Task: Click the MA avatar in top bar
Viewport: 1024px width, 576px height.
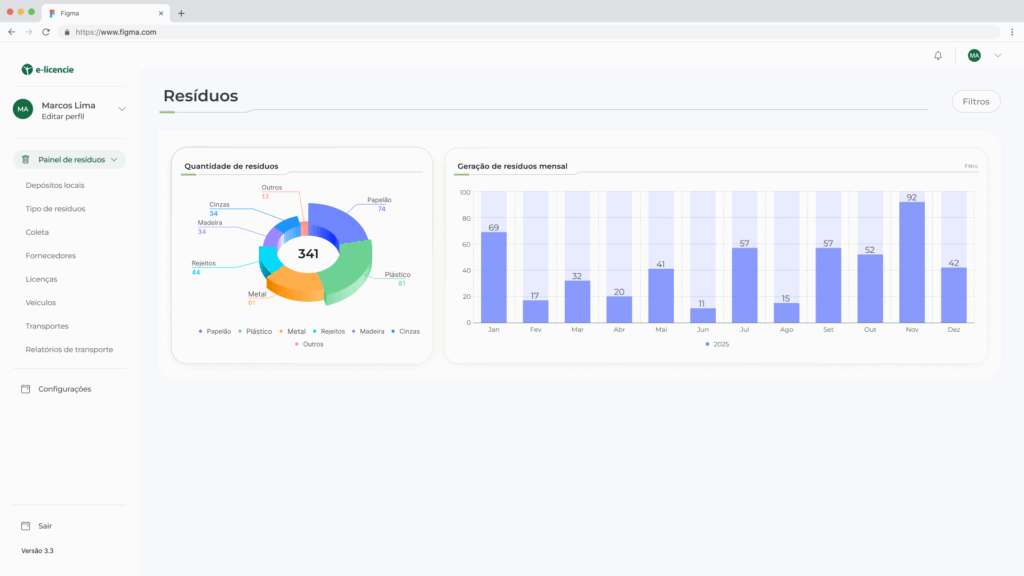Action: coord(974,56)
